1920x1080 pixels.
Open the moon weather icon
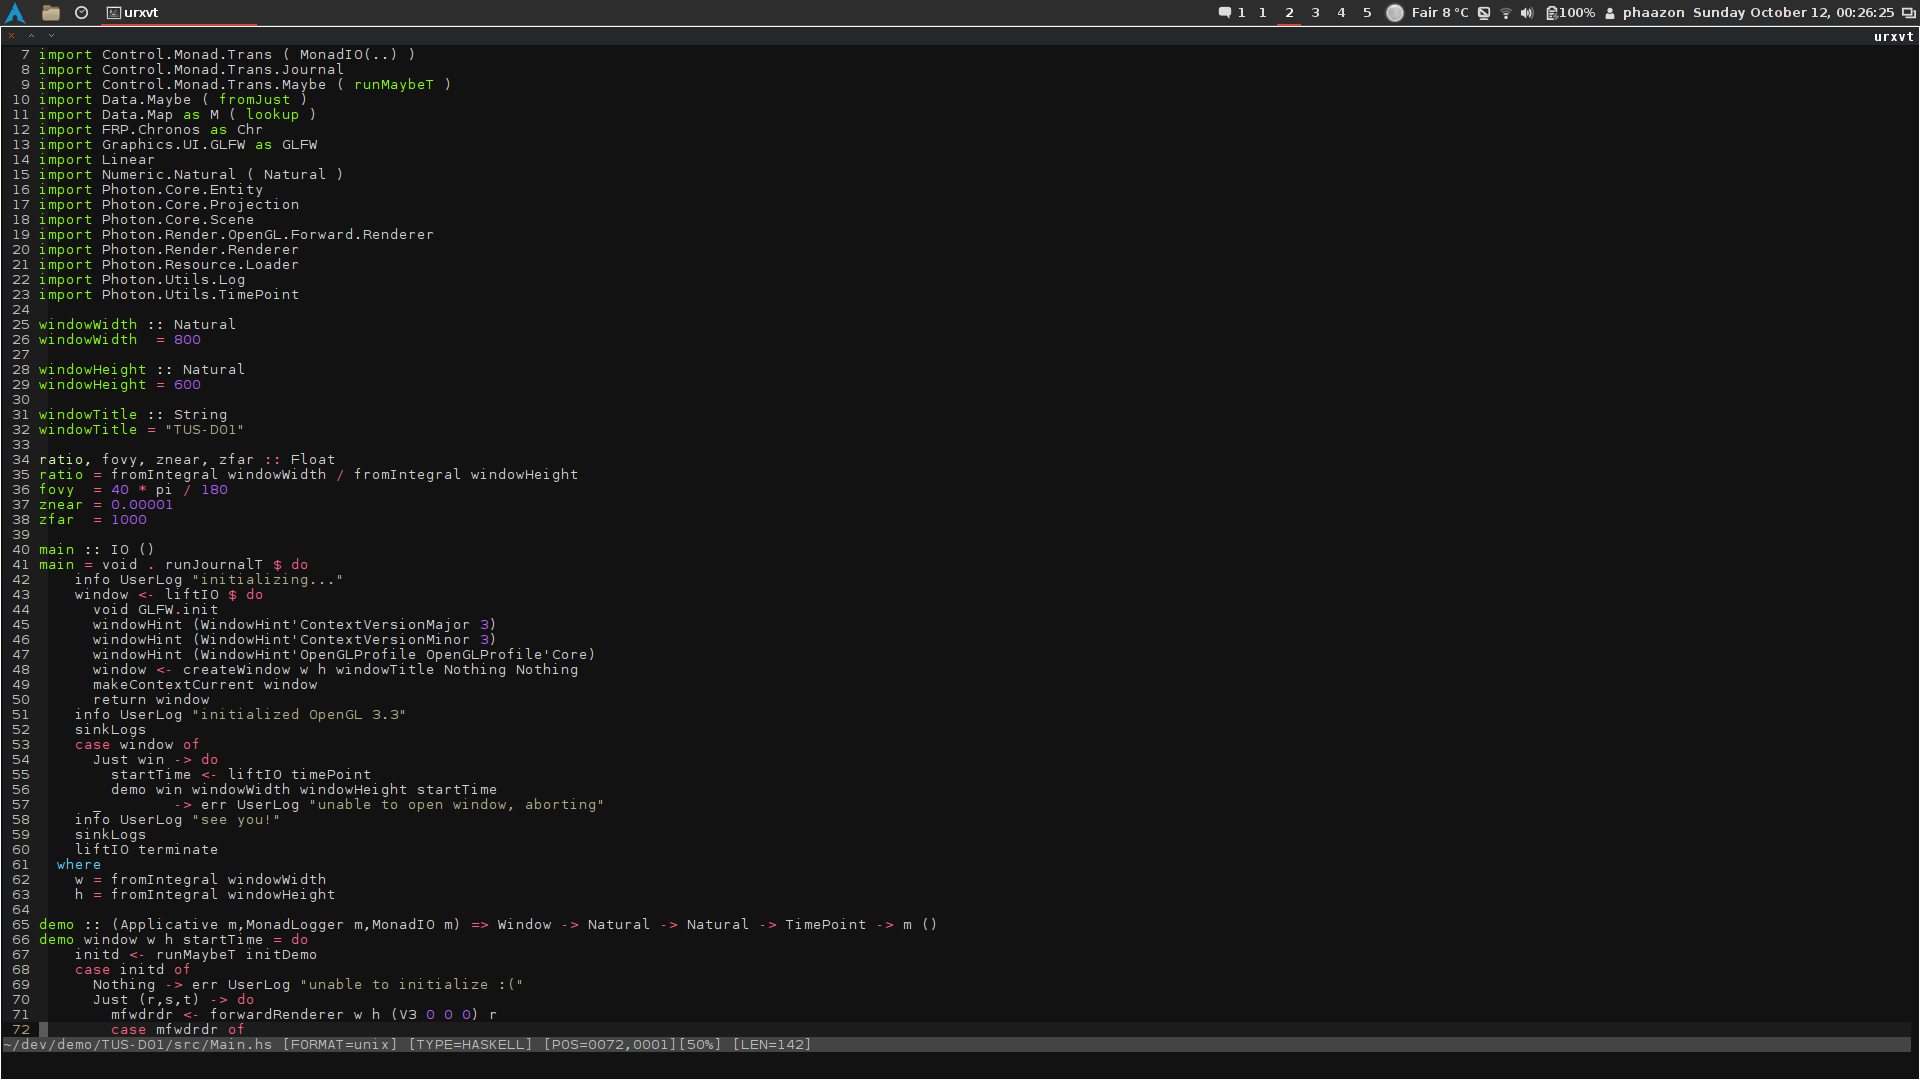point(1394,13)
